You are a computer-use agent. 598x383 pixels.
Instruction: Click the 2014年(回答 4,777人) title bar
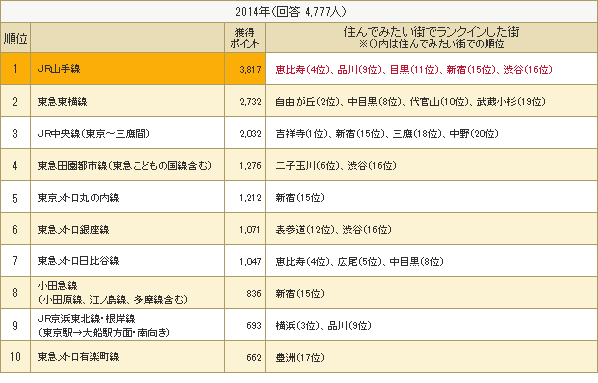pyautogui.click(x=299, y=11)
